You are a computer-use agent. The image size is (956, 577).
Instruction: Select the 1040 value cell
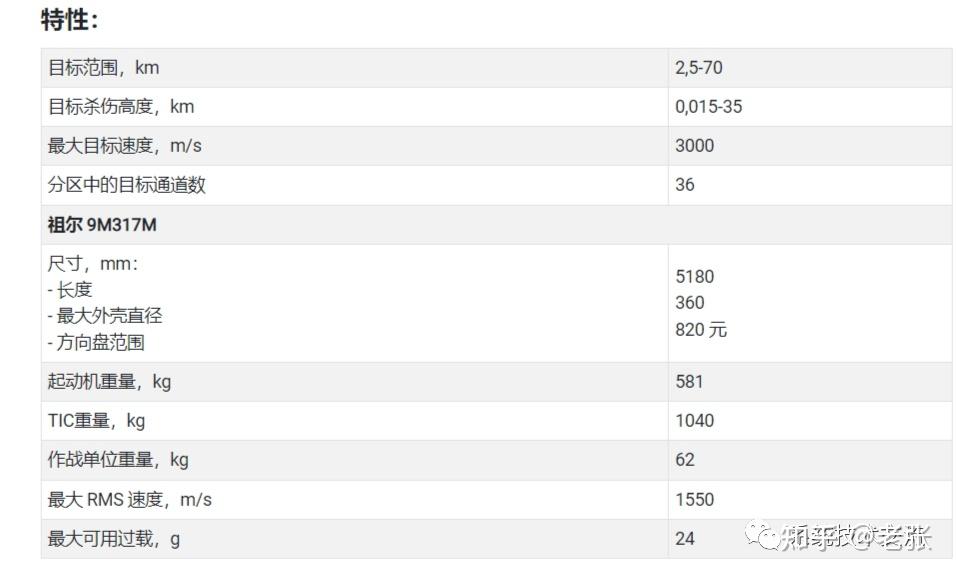click(x=694, y=421)
